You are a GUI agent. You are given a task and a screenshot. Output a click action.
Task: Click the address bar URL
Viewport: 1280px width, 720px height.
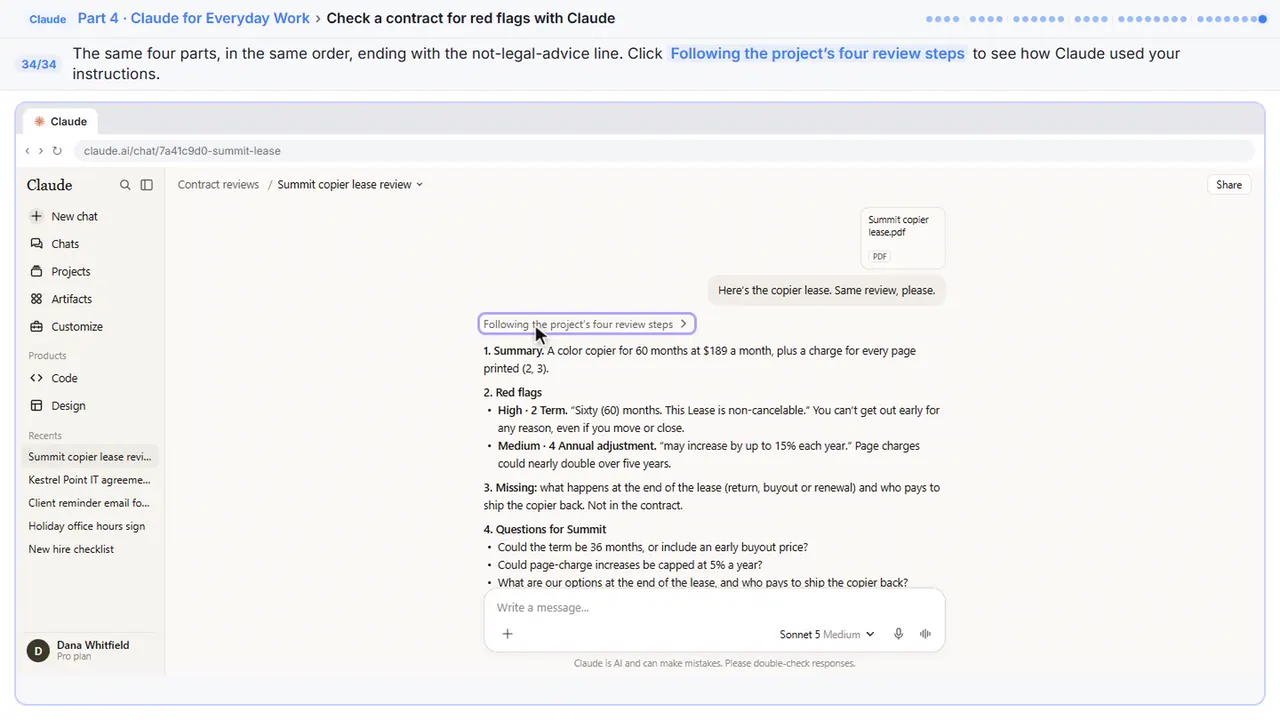(182, 151)
